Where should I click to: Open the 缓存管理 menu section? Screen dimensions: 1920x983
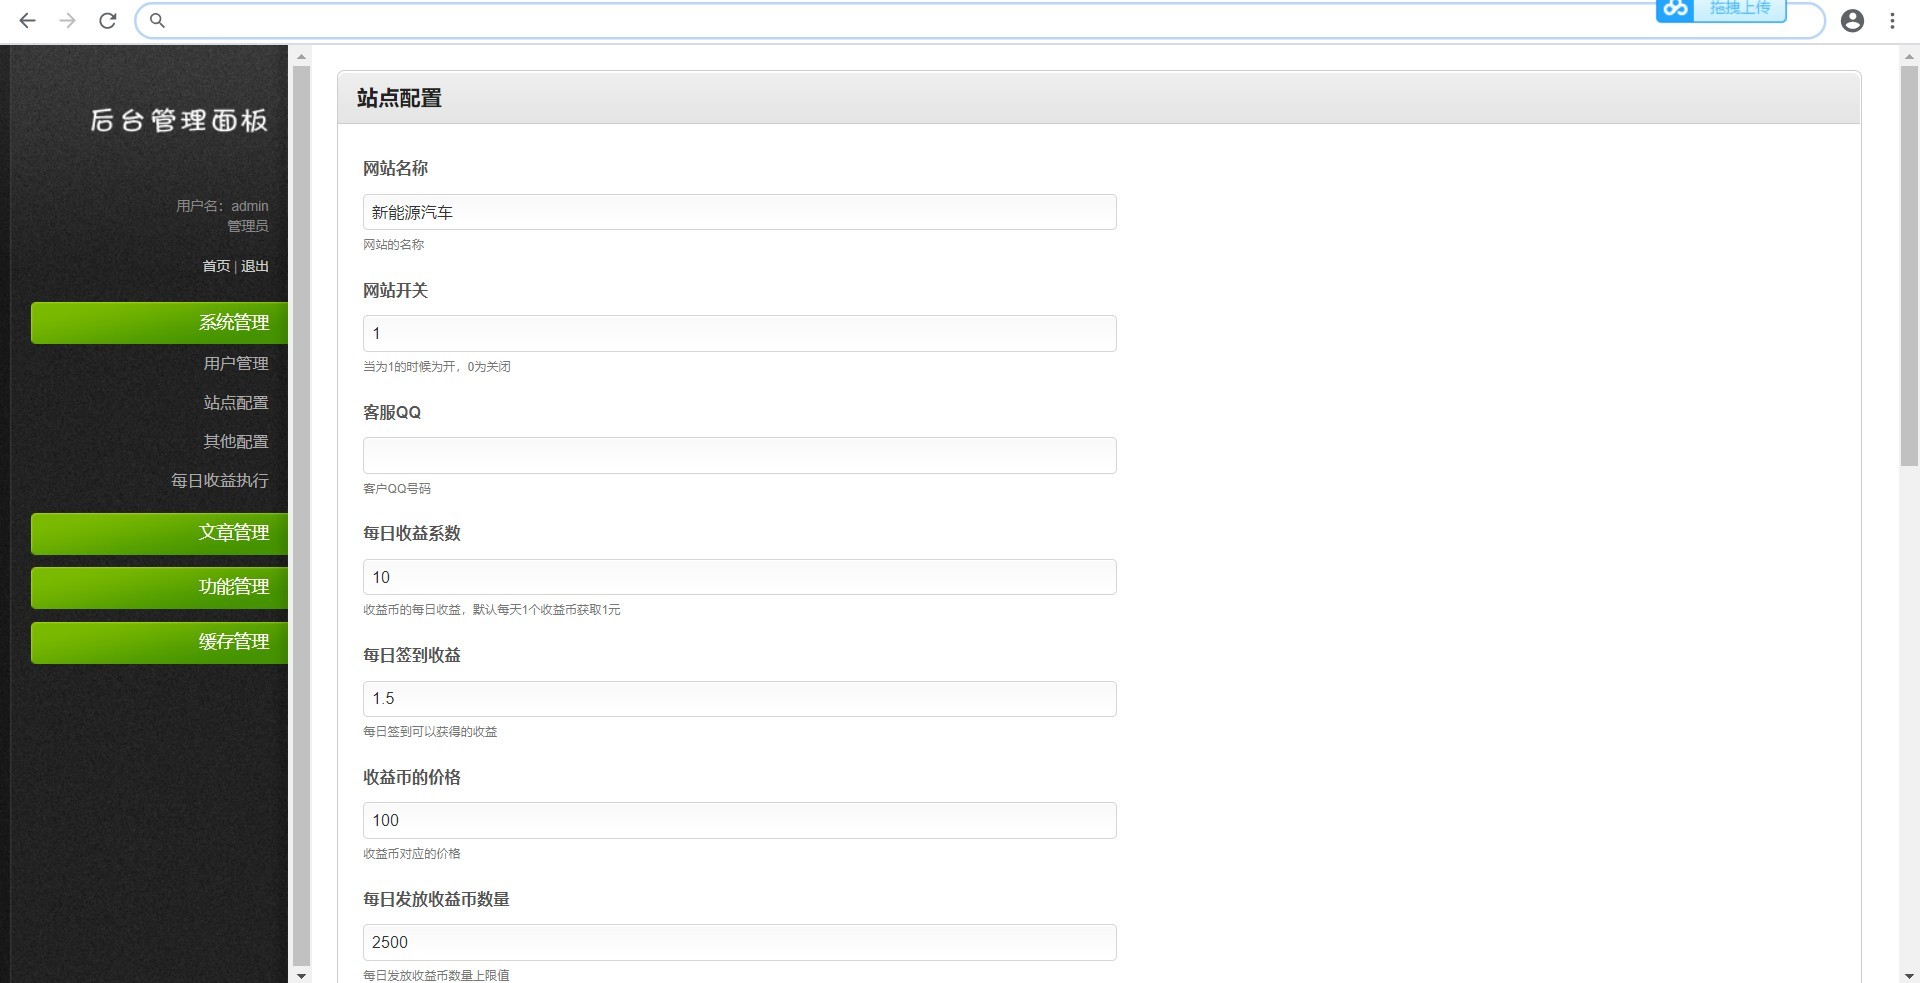click(x=160, y=642)
